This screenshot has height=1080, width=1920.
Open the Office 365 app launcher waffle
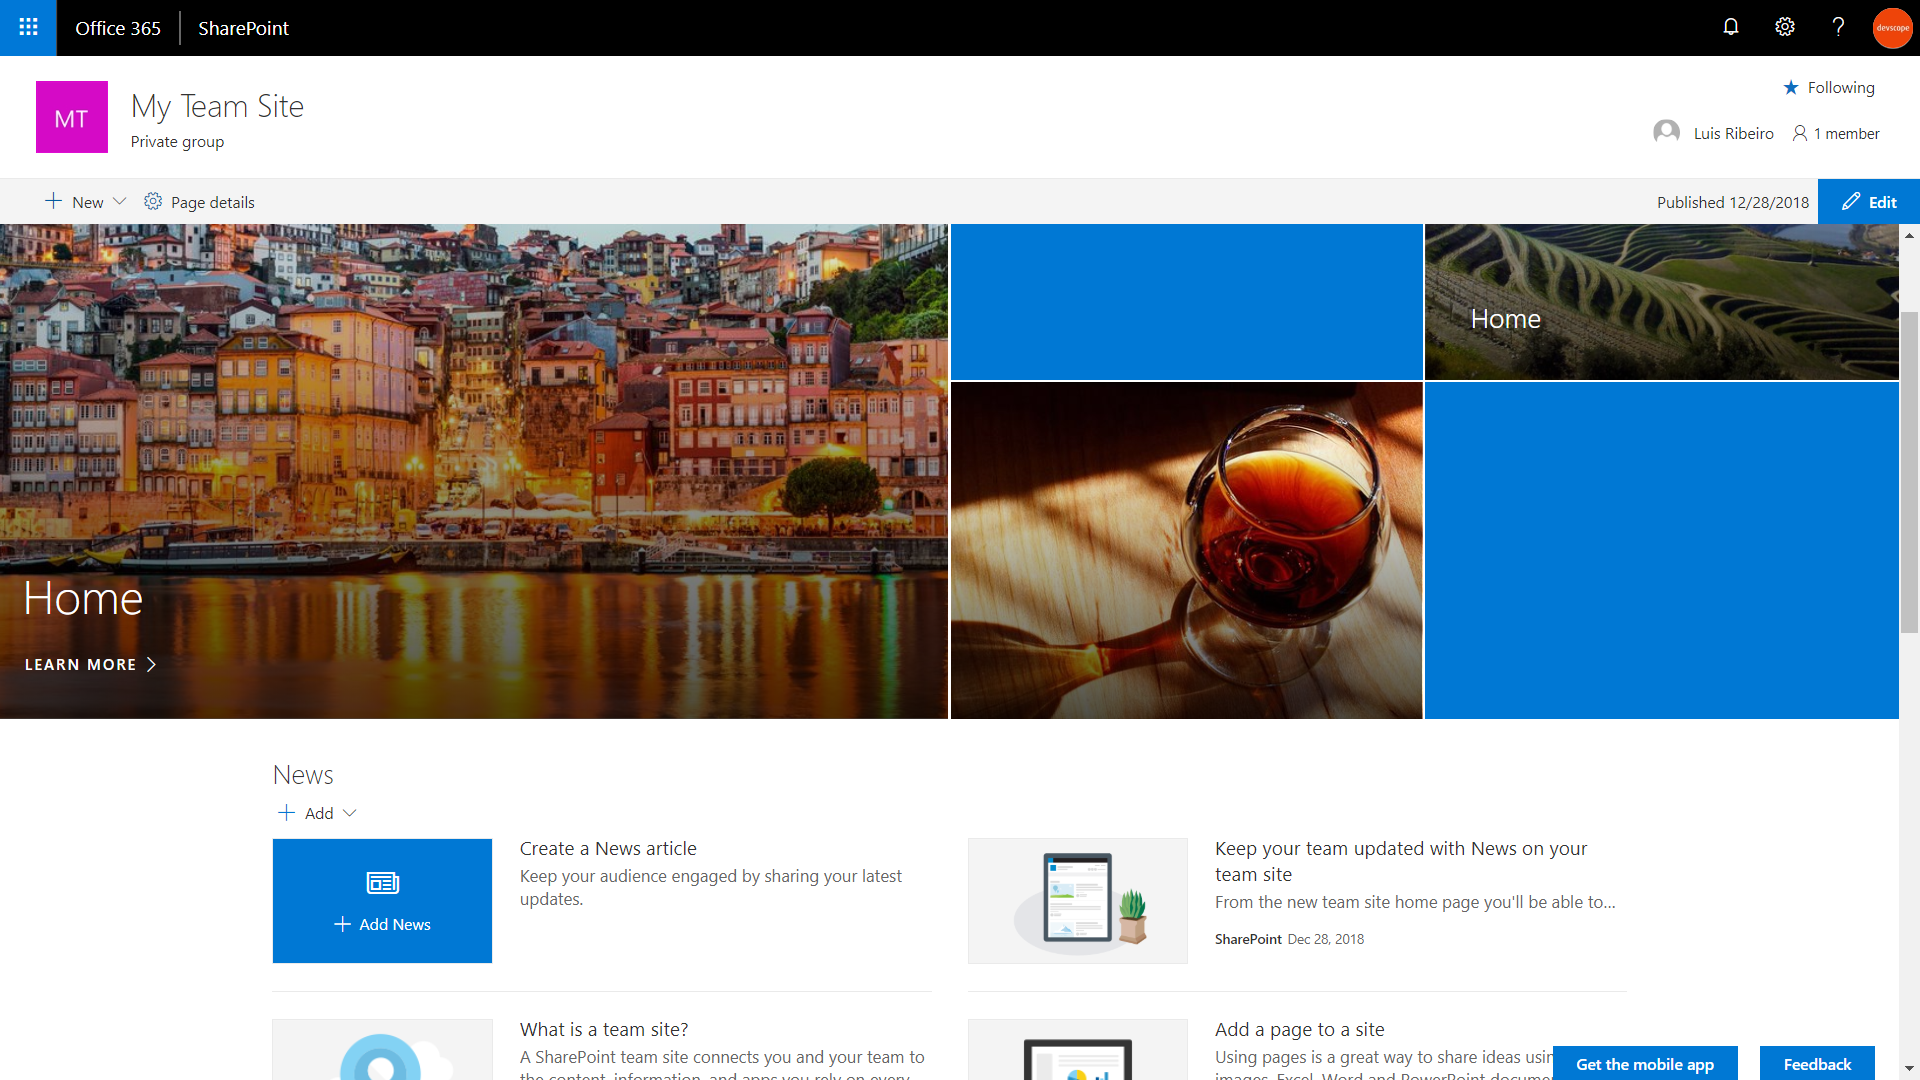tap(28, 28)
